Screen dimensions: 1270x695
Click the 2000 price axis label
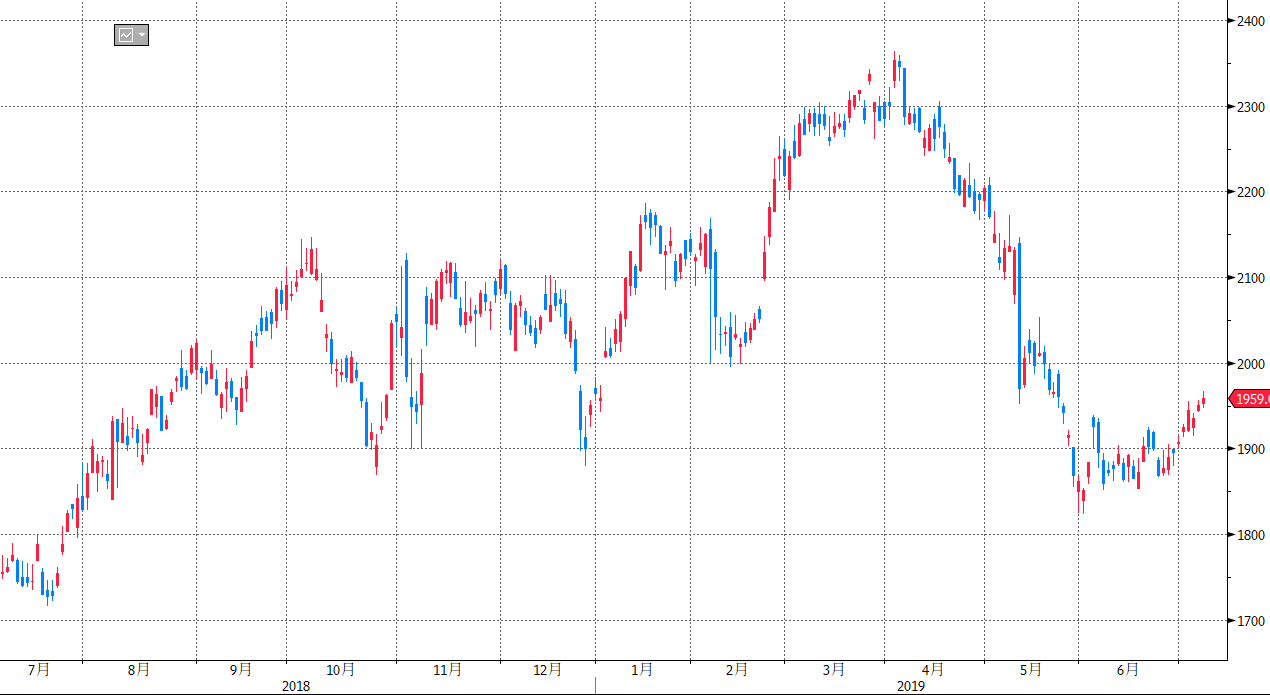(x=1250, y=364)
